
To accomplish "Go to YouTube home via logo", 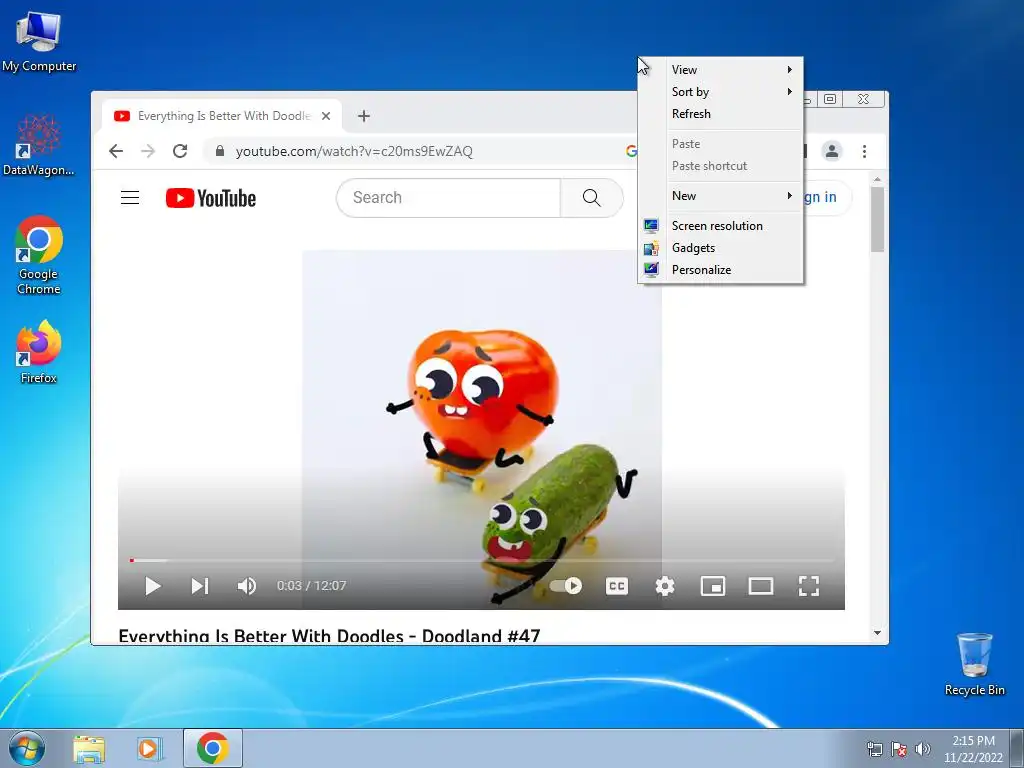I will pyautogui.click(x=210, y=198).
